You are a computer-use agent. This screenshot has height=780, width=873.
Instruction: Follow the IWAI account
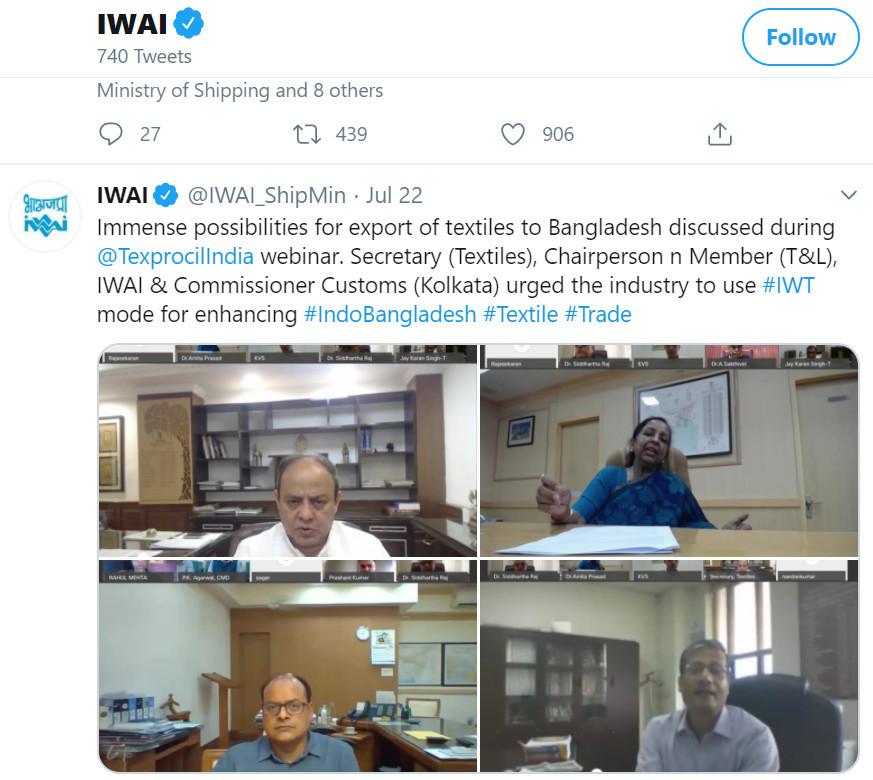pyautogui.click(x=801, y=37)
